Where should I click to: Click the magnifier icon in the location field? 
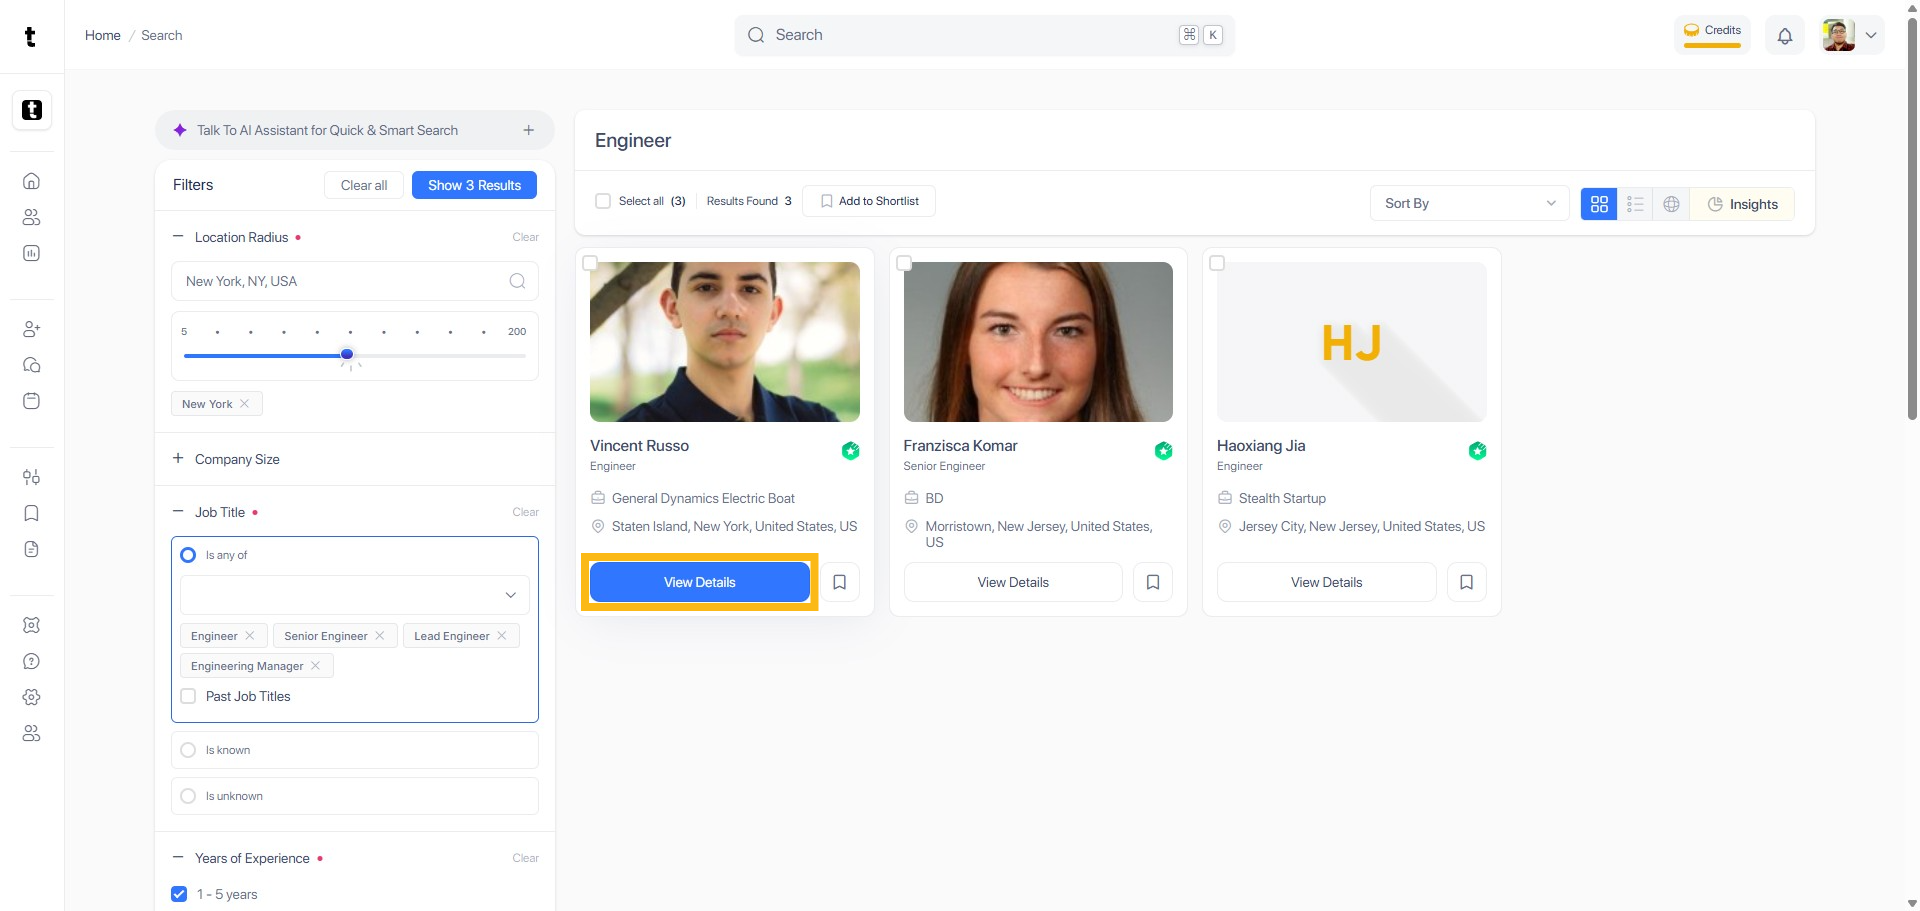[517, 281]
